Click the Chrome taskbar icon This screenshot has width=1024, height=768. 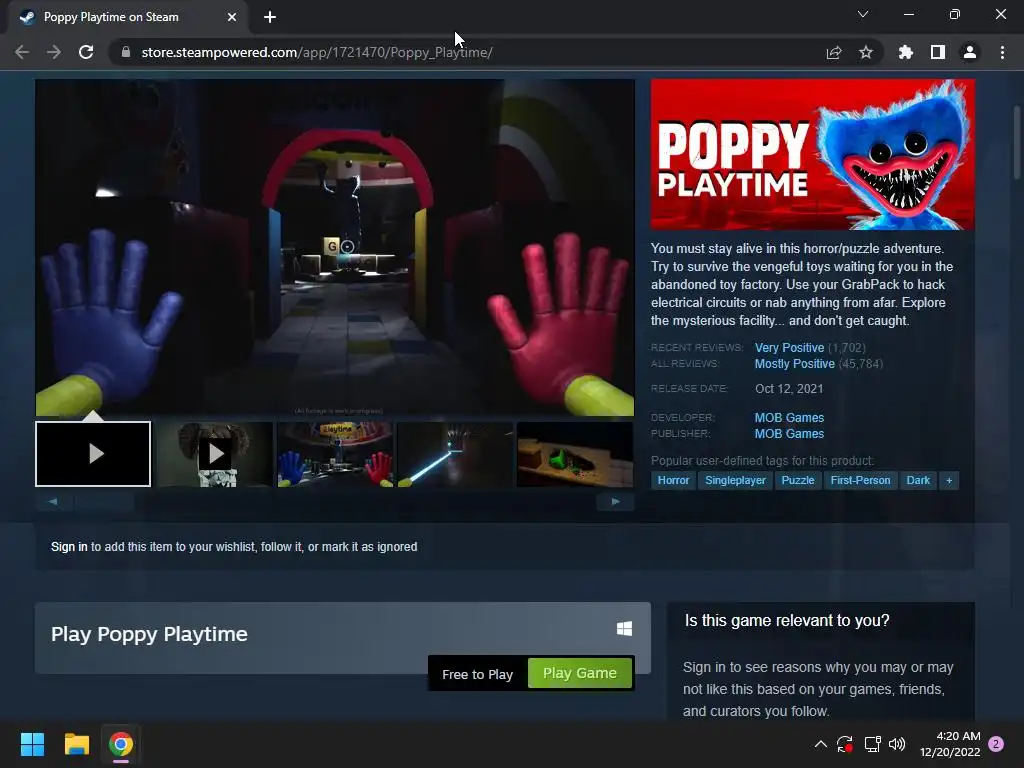tap(121, 744)
